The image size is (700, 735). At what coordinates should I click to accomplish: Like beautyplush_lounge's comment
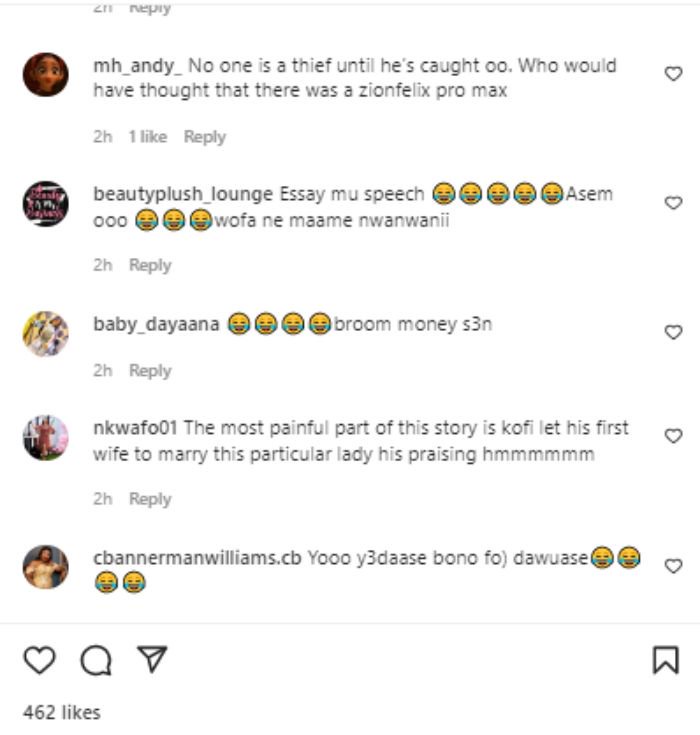[x=673, y=203]
